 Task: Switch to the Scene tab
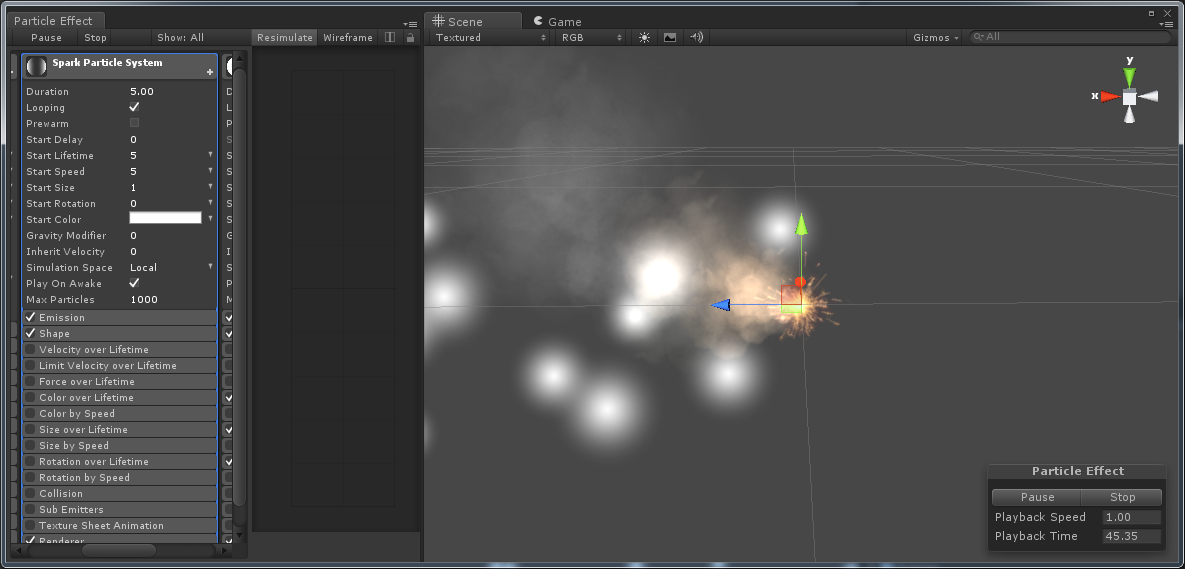(x=473, y=22)
